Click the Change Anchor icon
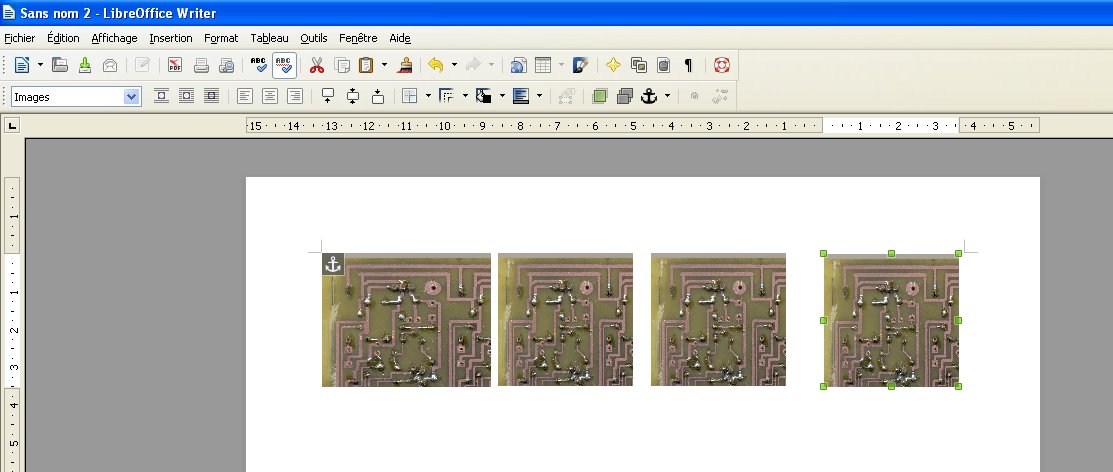 (x=649, y=96)
